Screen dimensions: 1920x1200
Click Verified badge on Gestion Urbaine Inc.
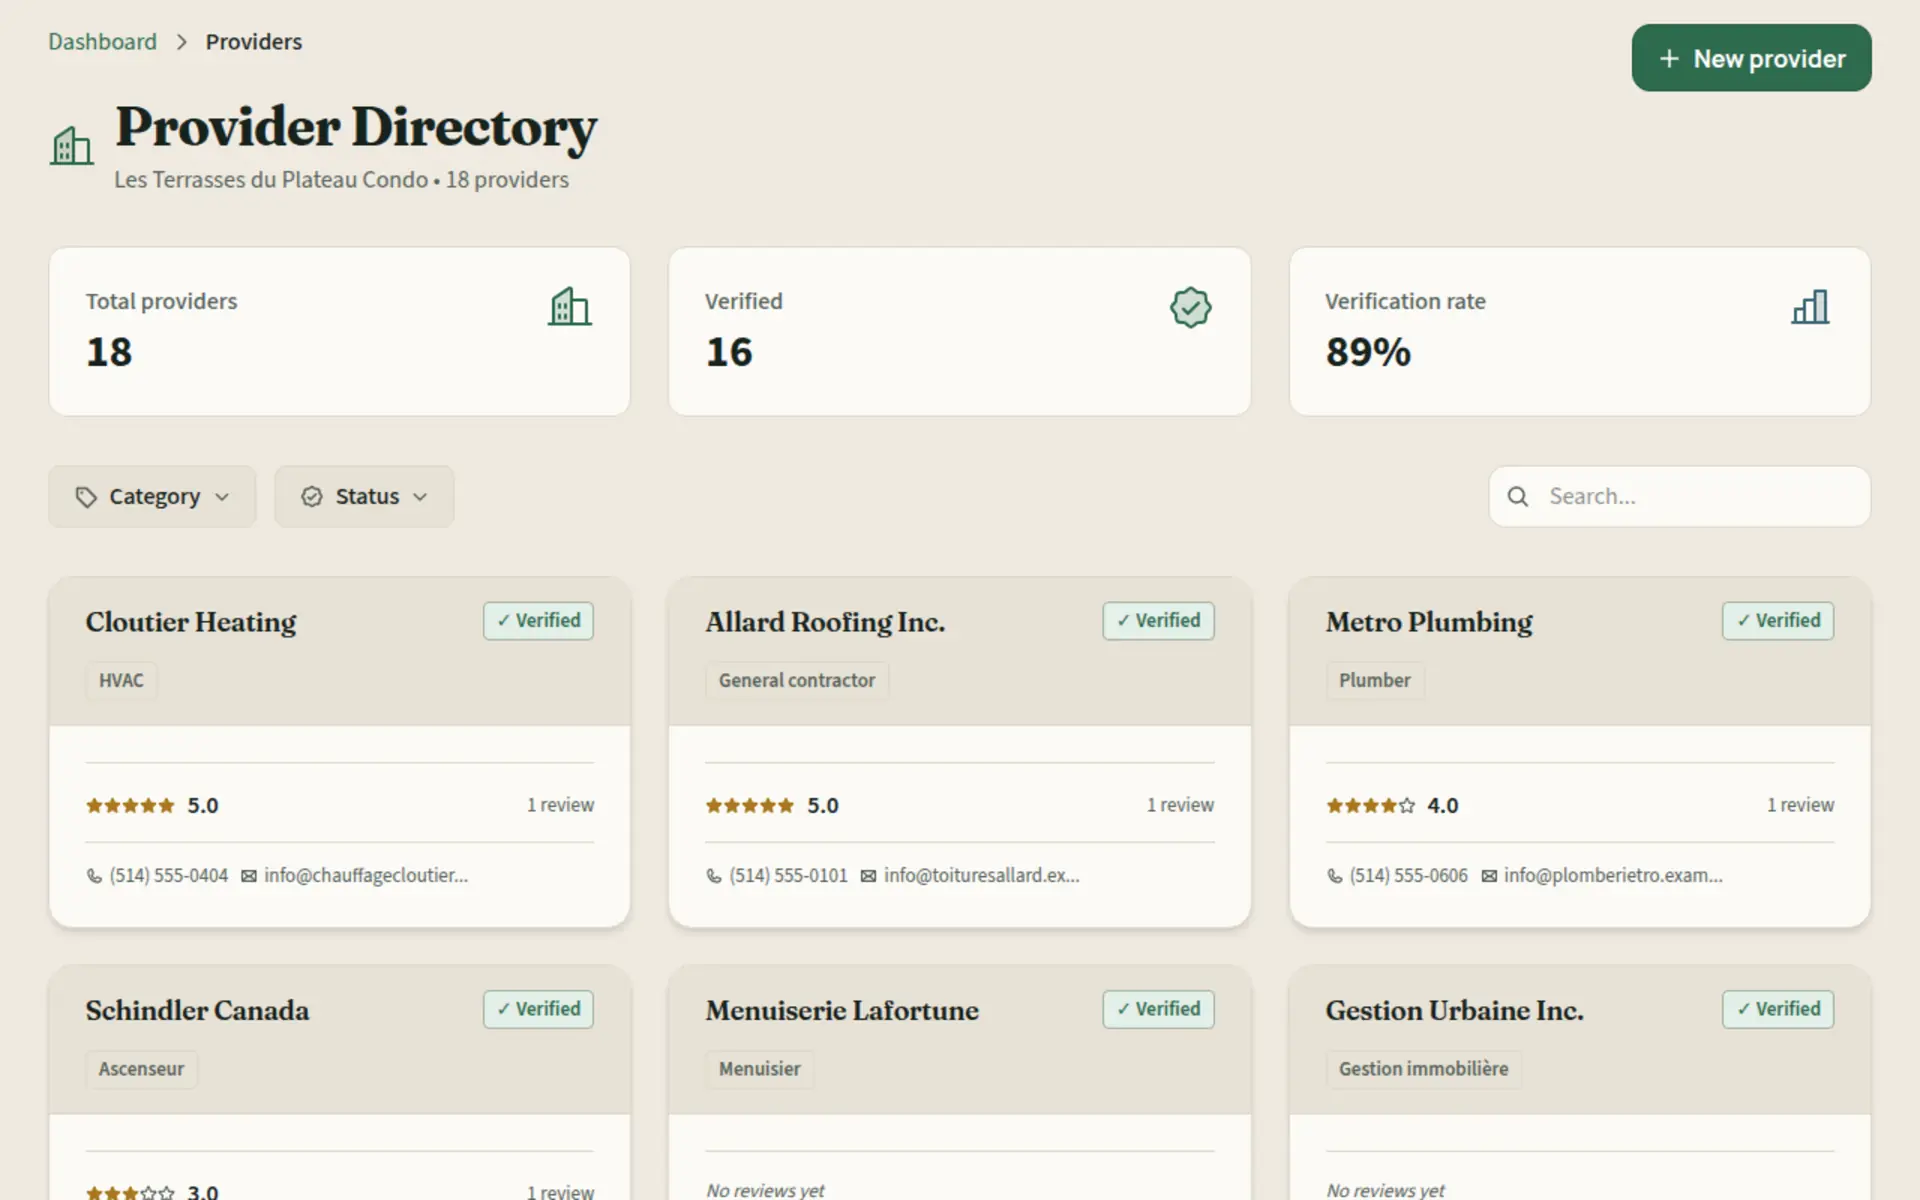1778,1009
